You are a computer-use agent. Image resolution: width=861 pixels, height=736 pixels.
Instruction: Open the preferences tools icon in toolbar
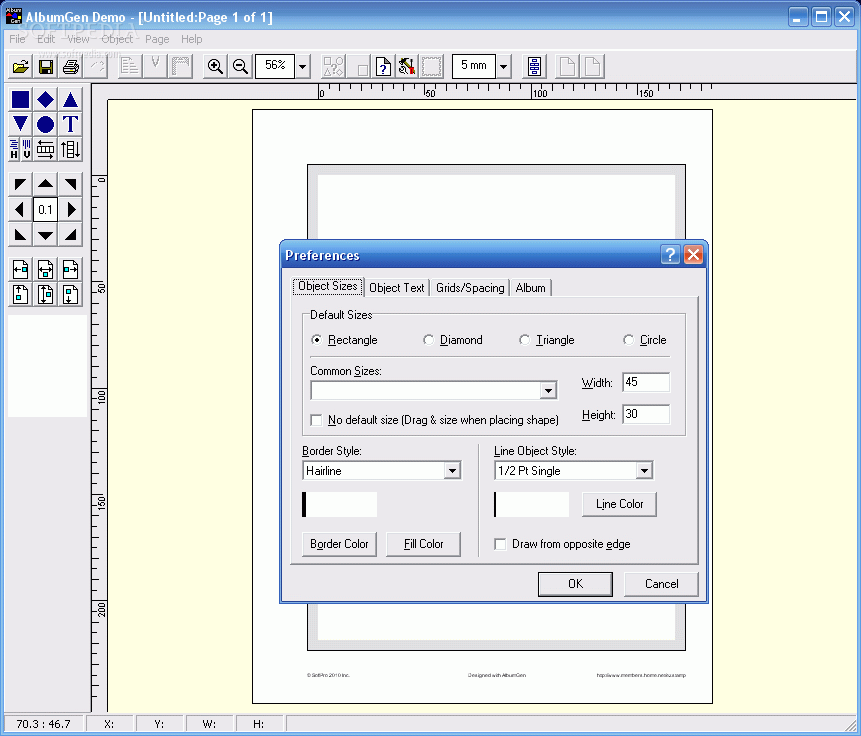pyautogui.click(x=407, y=67)
